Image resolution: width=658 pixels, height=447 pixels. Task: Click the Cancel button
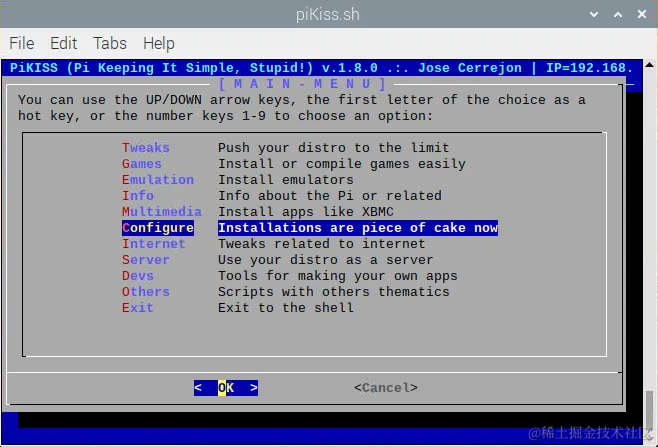[386, 387]
